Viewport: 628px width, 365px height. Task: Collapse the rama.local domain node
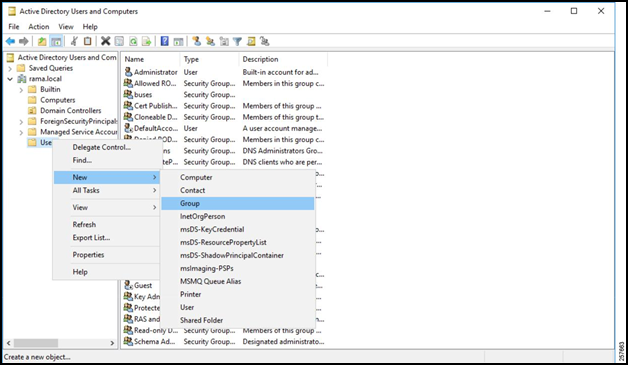pos(10,79)
